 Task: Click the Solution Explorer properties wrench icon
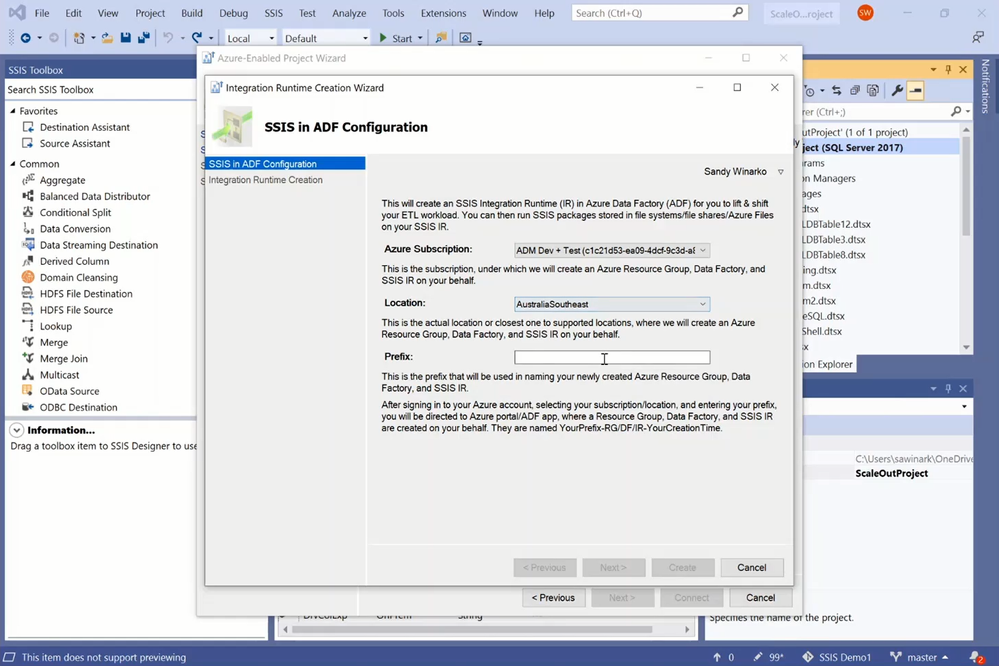[x=897, y=90]
